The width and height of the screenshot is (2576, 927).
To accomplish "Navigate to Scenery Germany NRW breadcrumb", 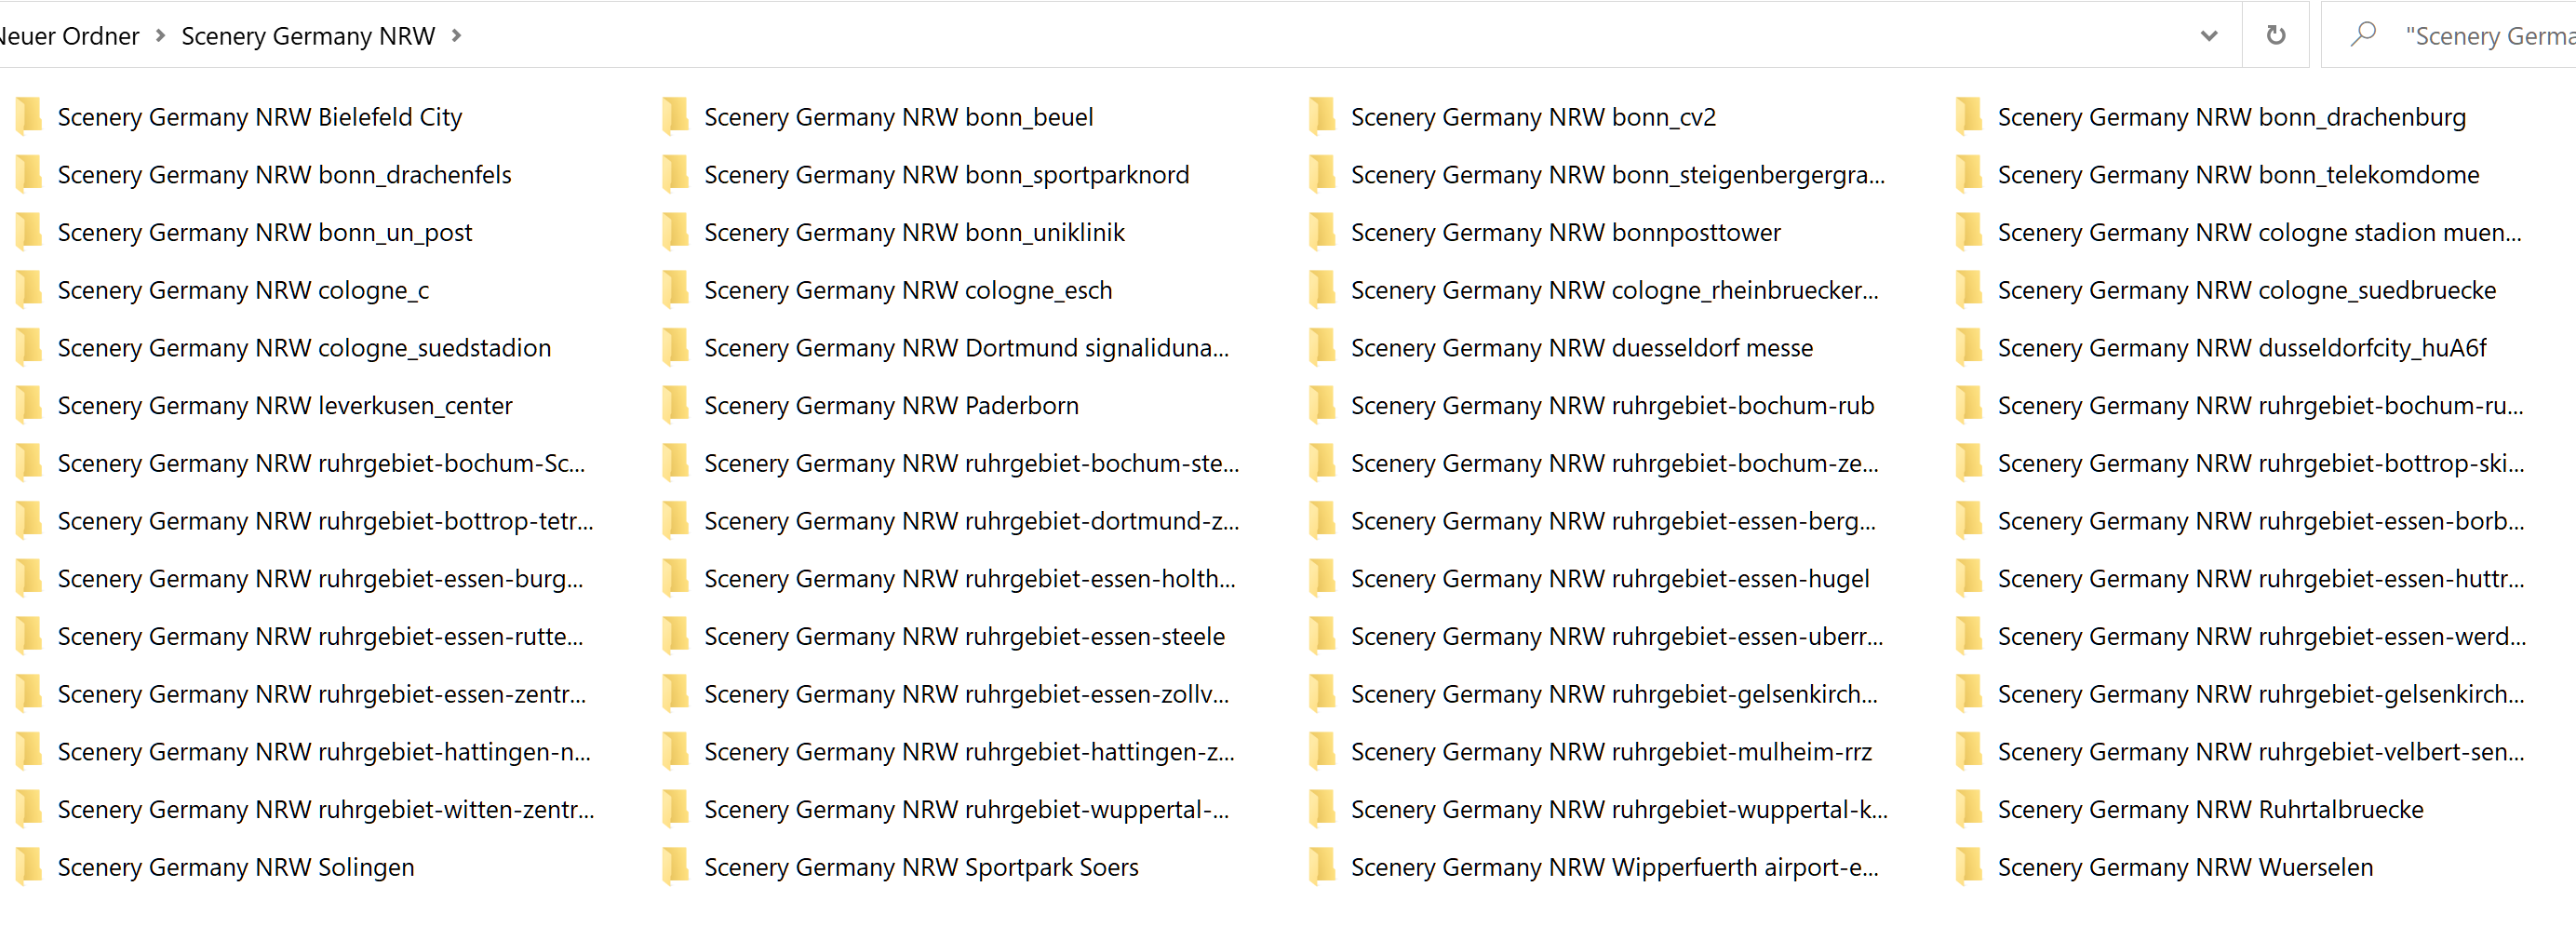I will click(x=308, y=36).
